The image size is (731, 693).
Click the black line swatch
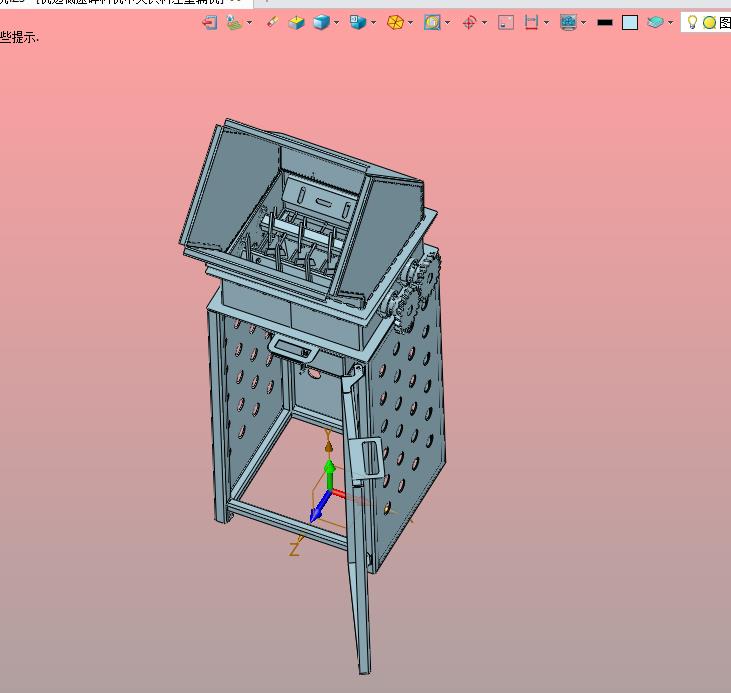(605, 22)
